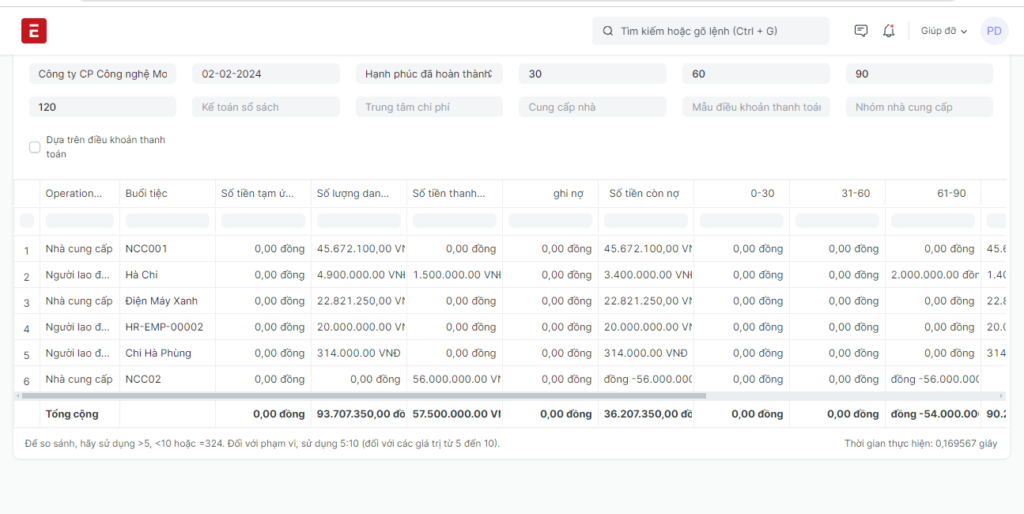
Task: Open the PD user avatar menu
Action: pos(994,31)
